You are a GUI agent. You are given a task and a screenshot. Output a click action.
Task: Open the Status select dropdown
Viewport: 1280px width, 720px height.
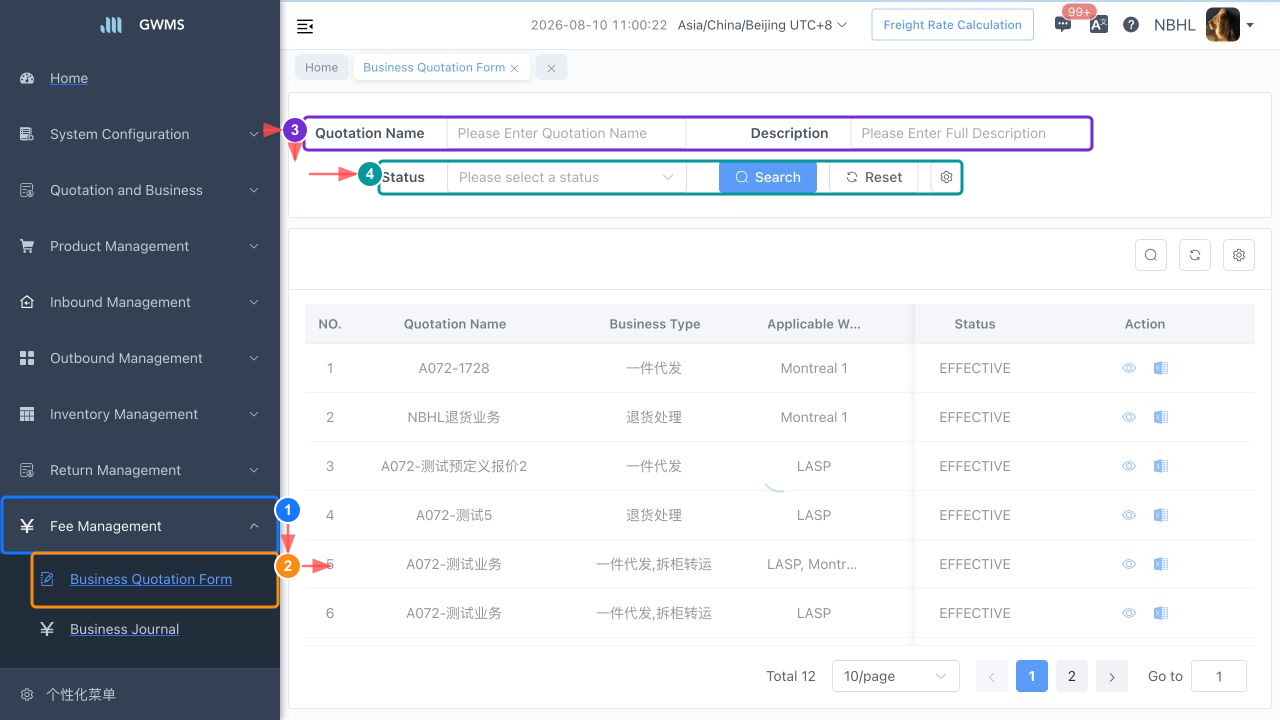566,177
